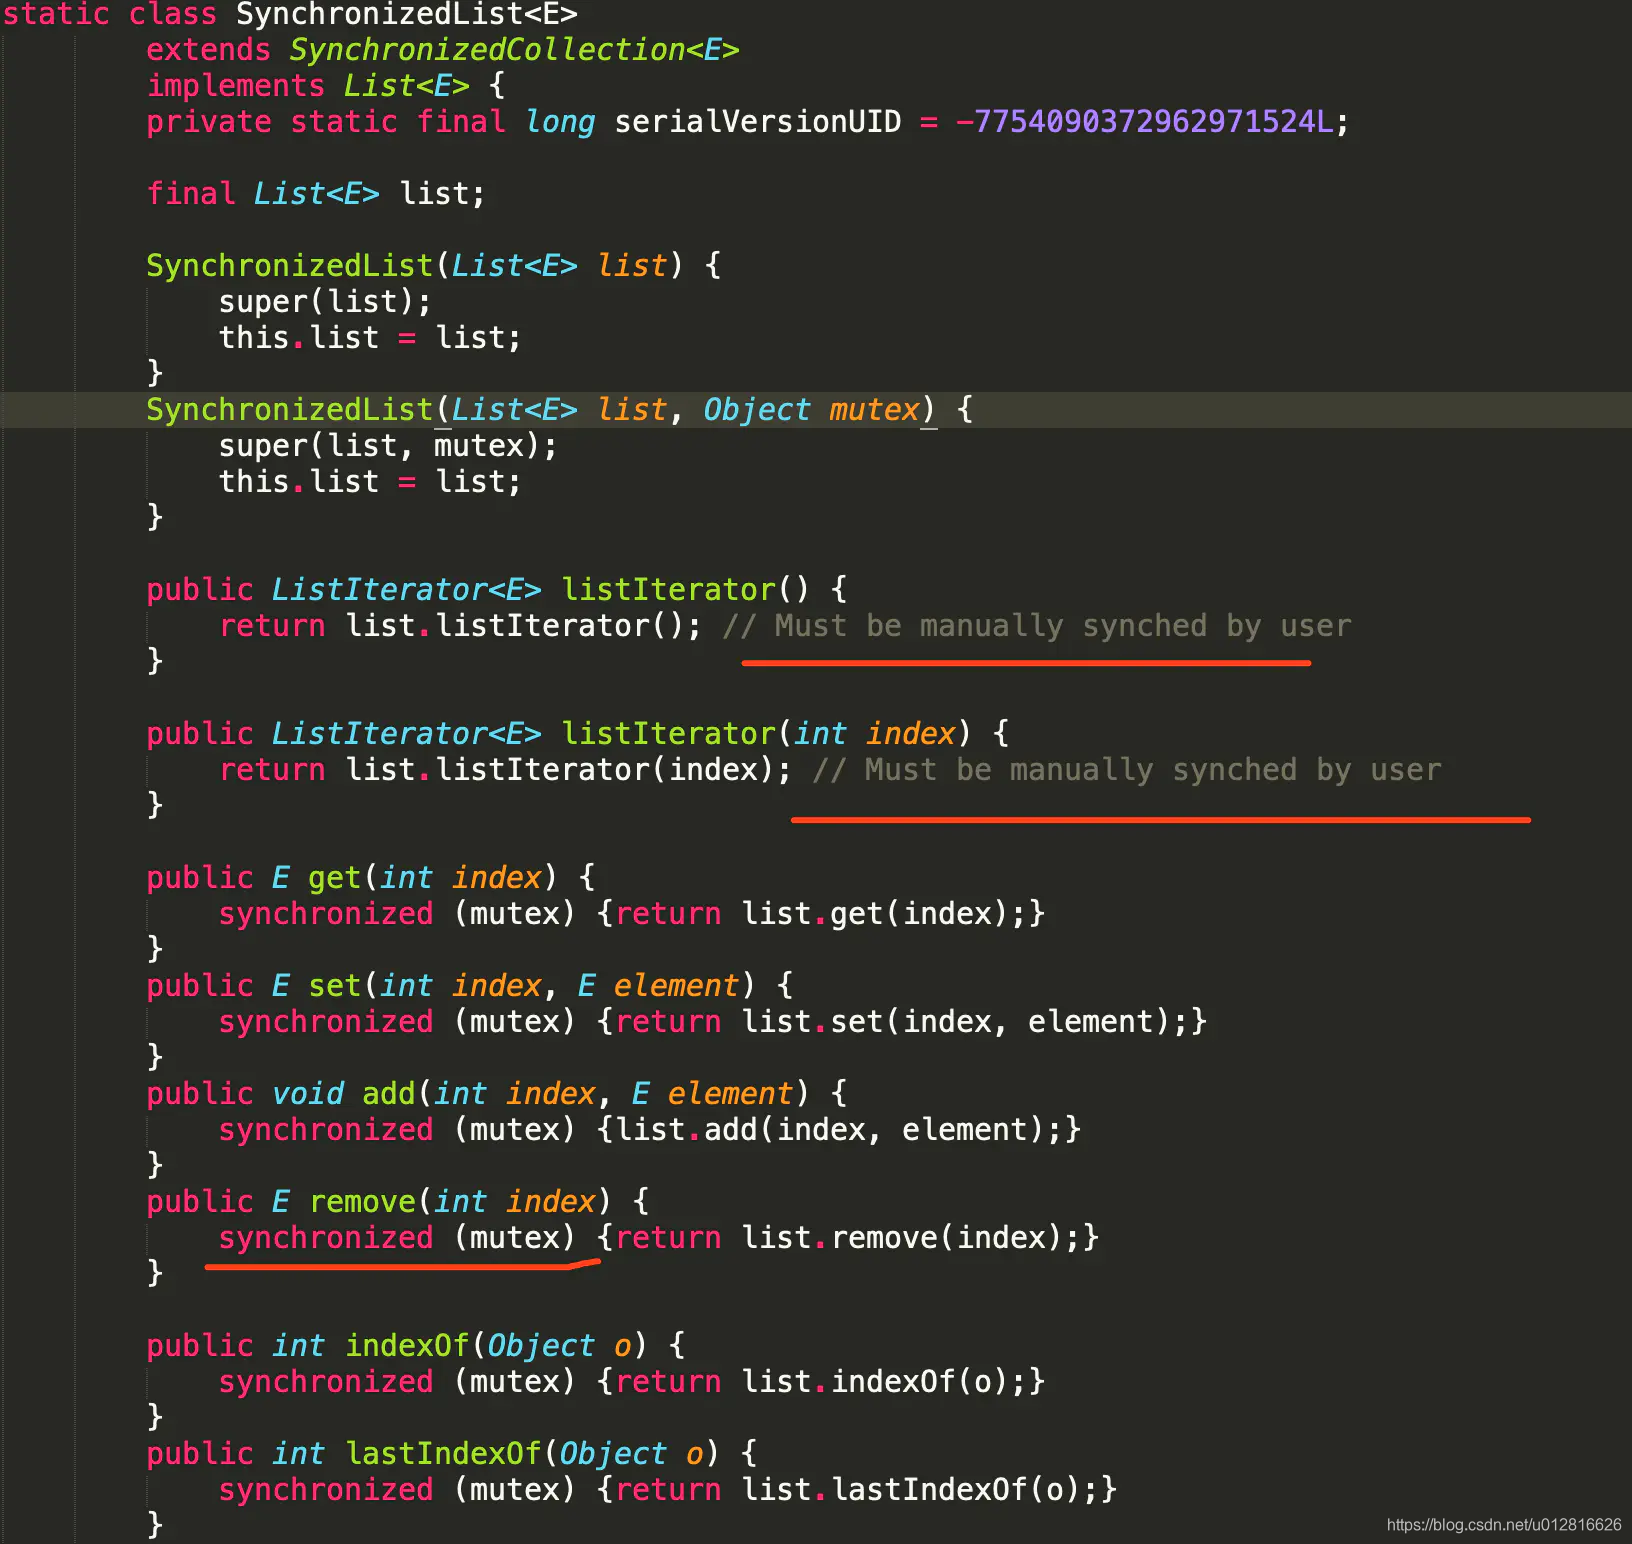Select the final List<E> list field
This screenshot has width=1632, height=1544.
(x=315, y=193)
